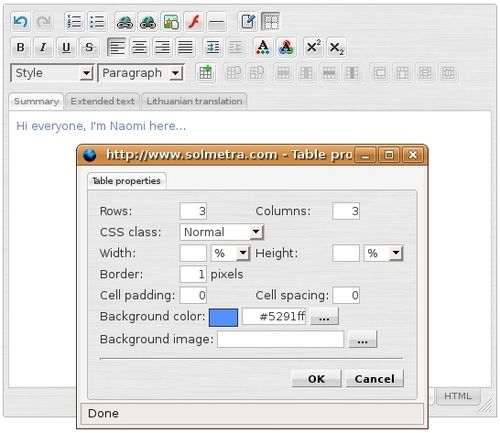The width and height of the screenshot is (500, 433).
Task: Browse for background image via ellipsis button
Action: pos(363,339)
